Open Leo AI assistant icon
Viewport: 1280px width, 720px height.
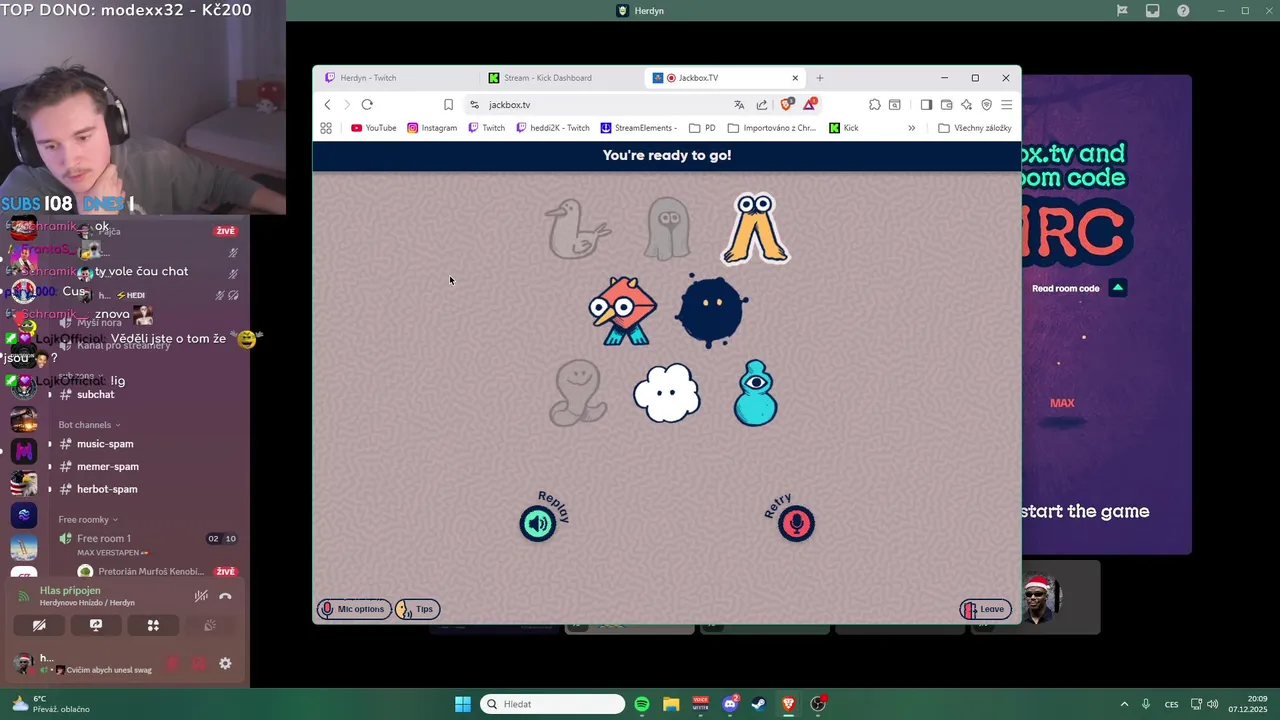point(966,105)
